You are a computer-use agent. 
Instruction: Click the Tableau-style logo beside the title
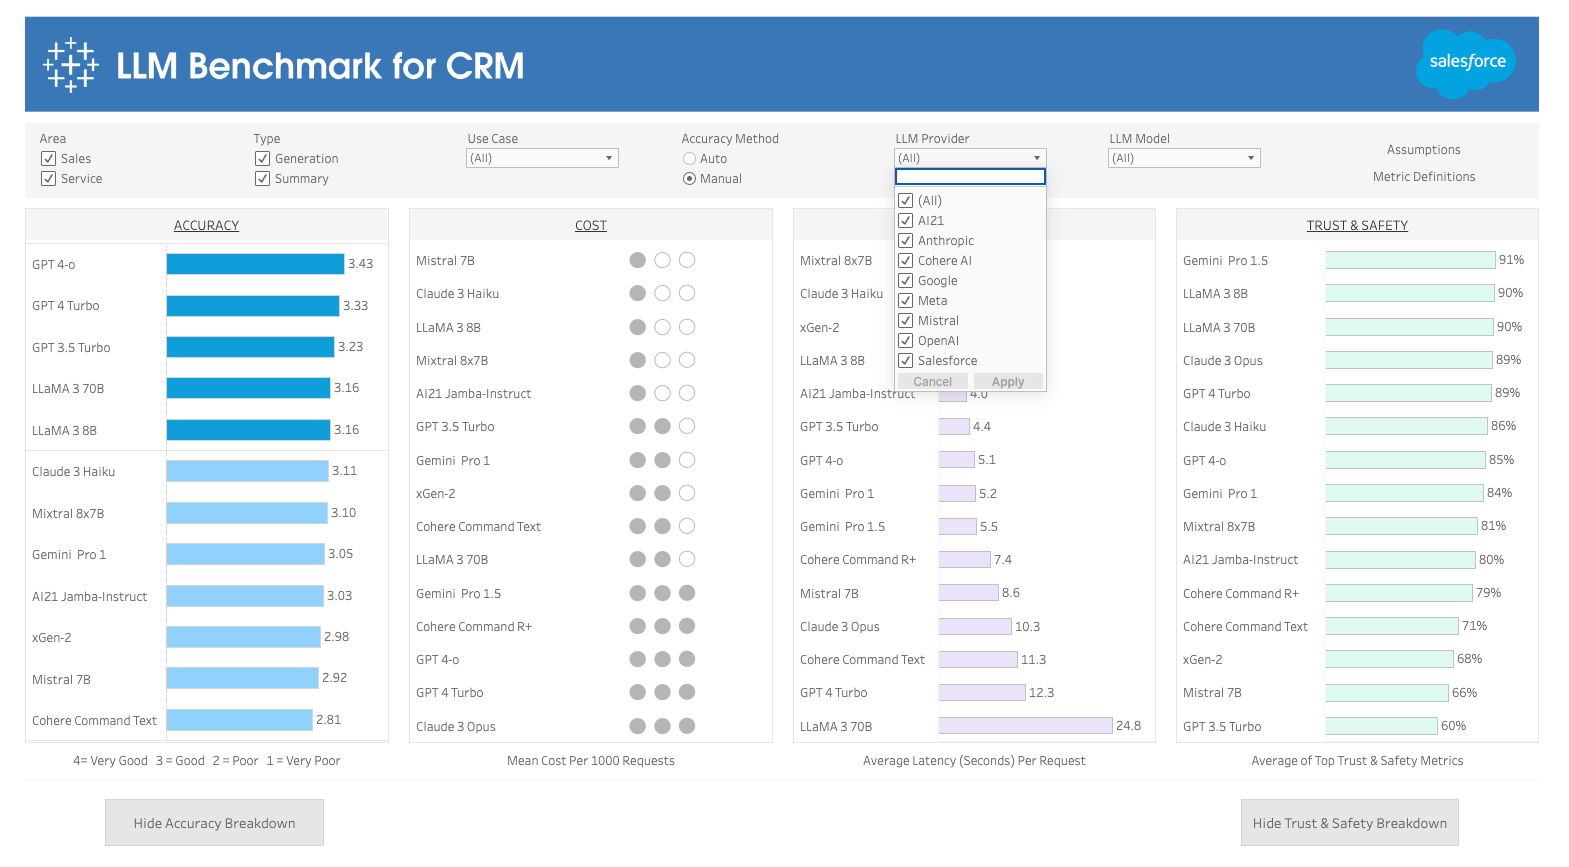click(x=71, y=65)
